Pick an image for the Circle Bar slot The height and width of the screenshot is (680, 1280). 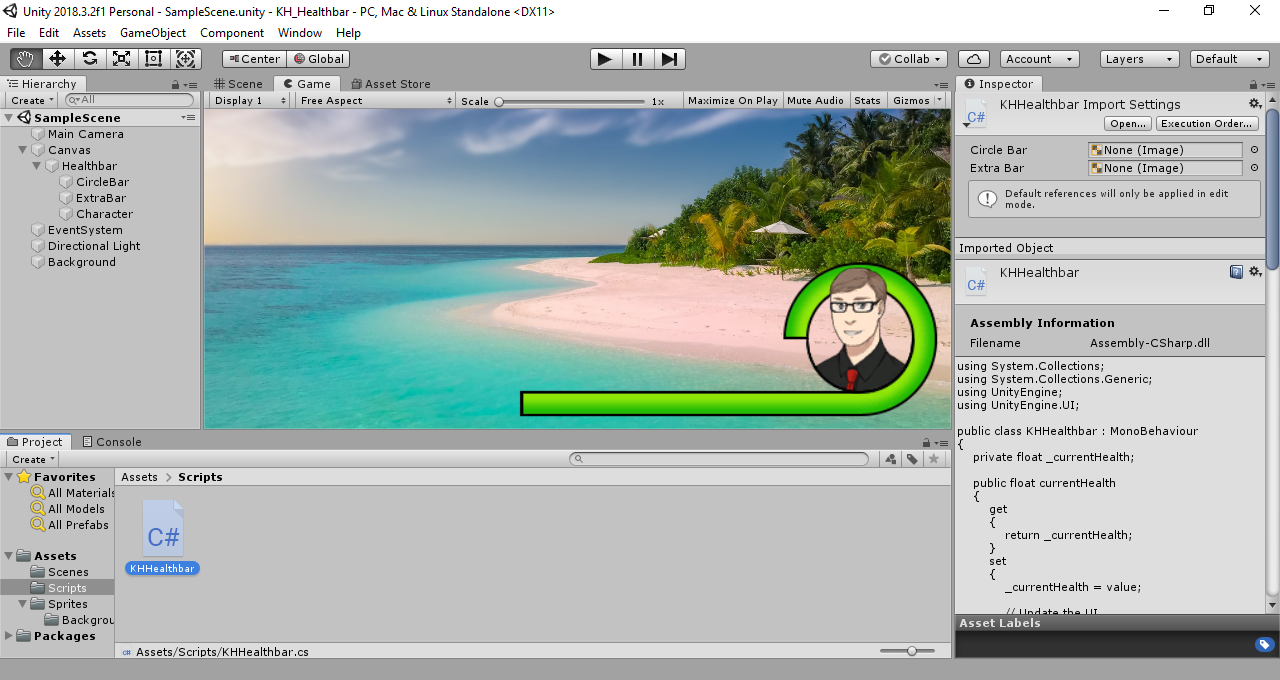pyautogui.click(x=1254, y=149)
